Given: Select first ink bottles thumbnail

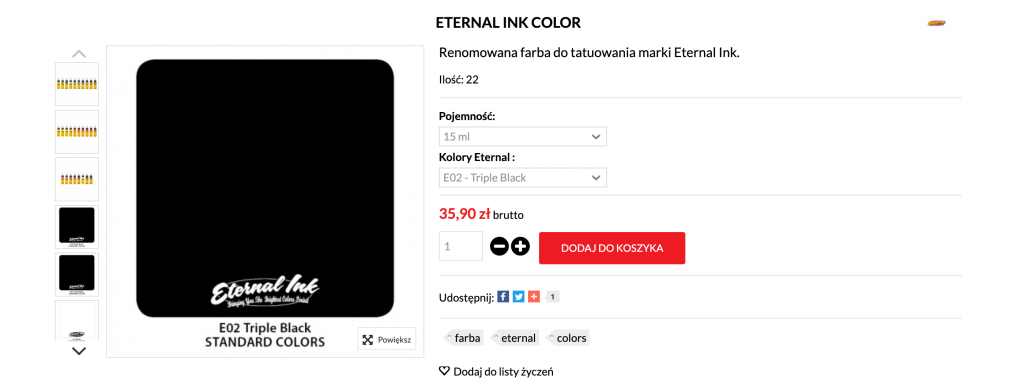Looking at the screenshot, I should coord(77,84).
